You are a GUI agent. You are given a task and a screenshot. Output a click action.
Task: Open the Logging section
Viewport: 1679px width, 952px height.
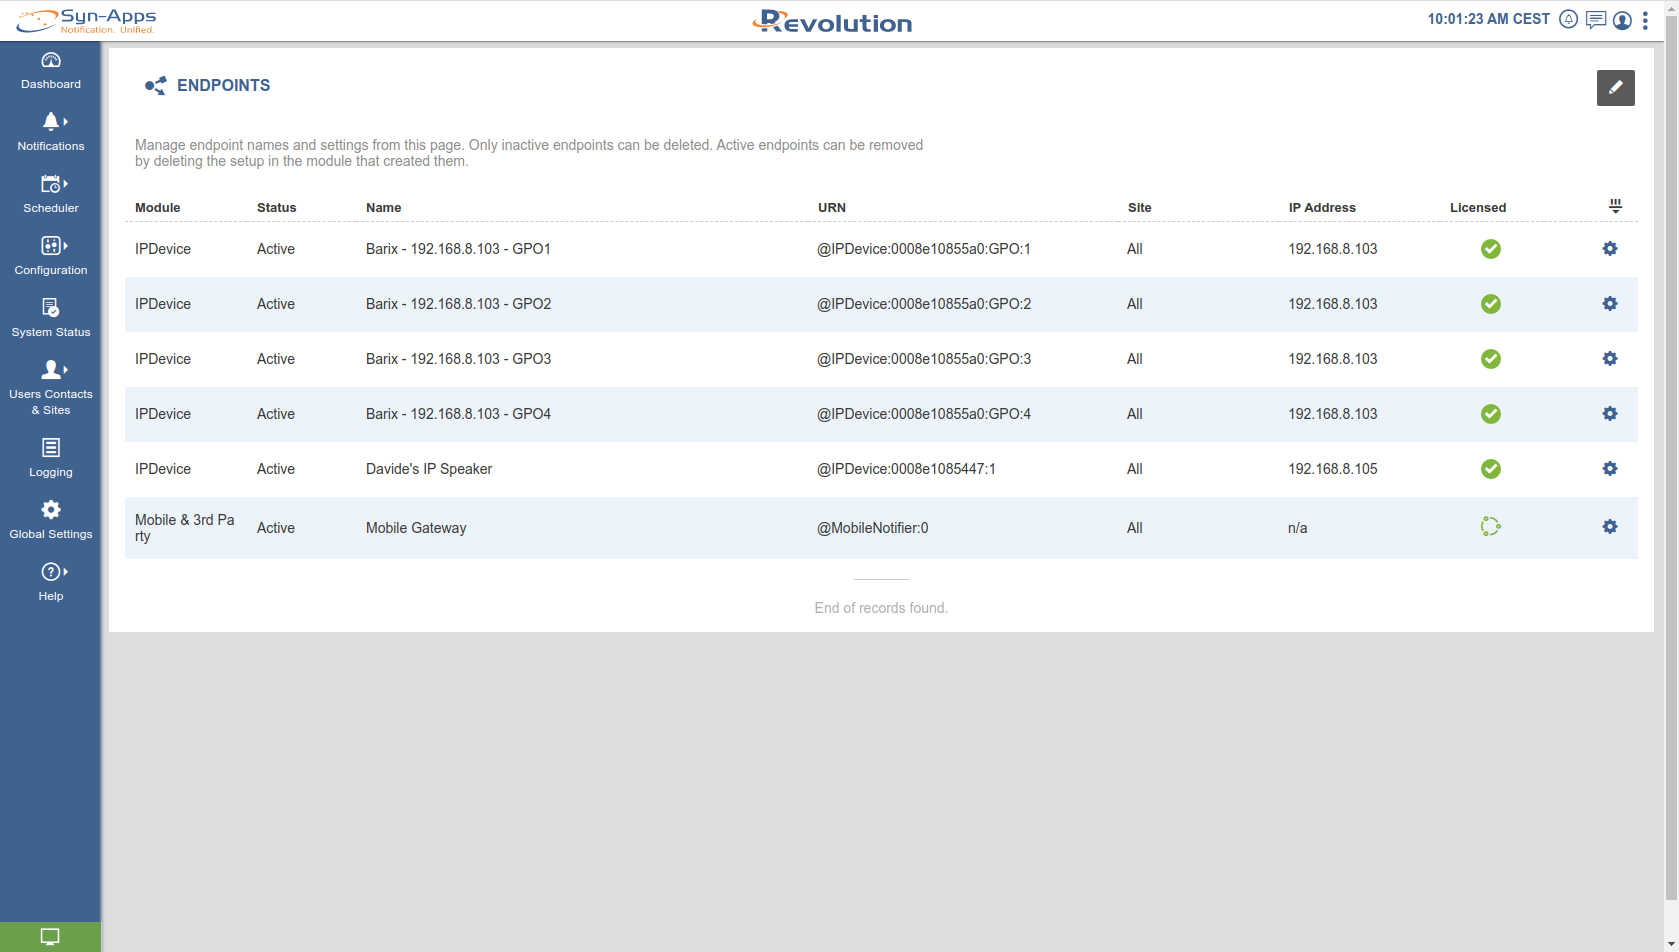(51, 457)
